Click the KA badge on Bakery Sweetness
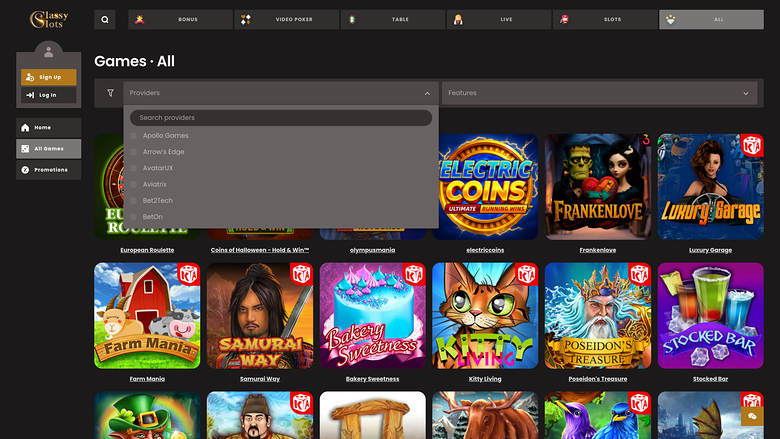Screen dimensions: 780x439 (x=414, y=274)
